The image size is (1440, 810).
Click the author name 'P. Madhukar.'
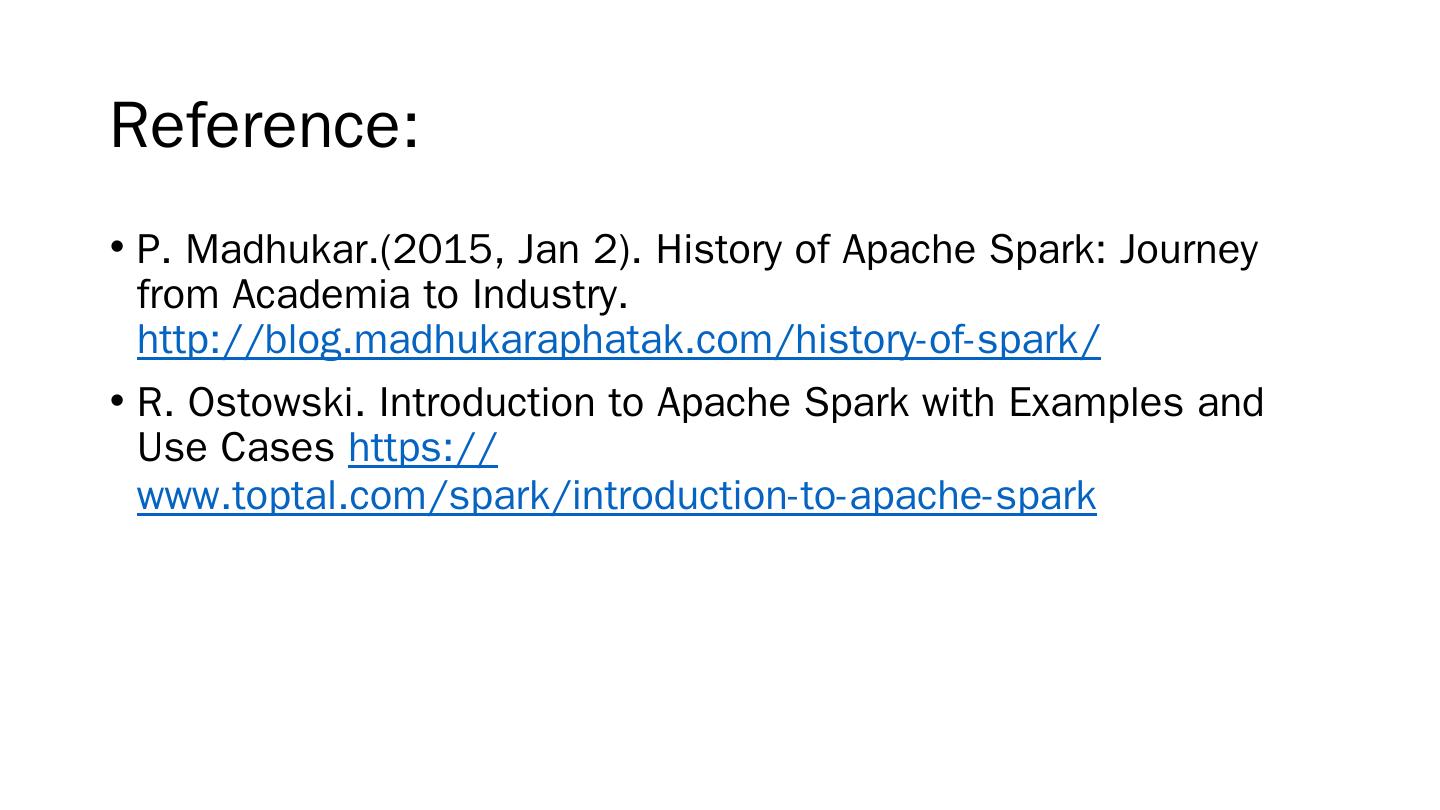pyautogui.click(x=258, y=250)
